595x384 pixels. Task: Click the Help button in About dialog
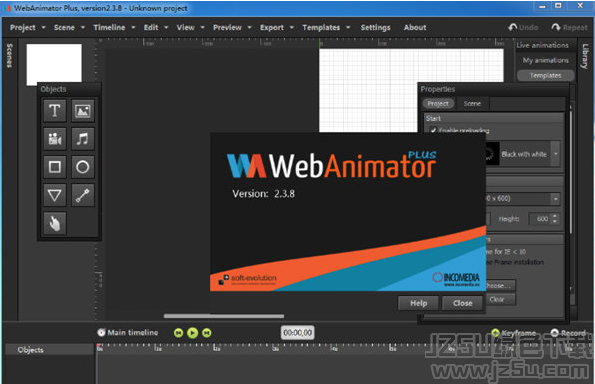pyautogui.click(x=419, y=303)
